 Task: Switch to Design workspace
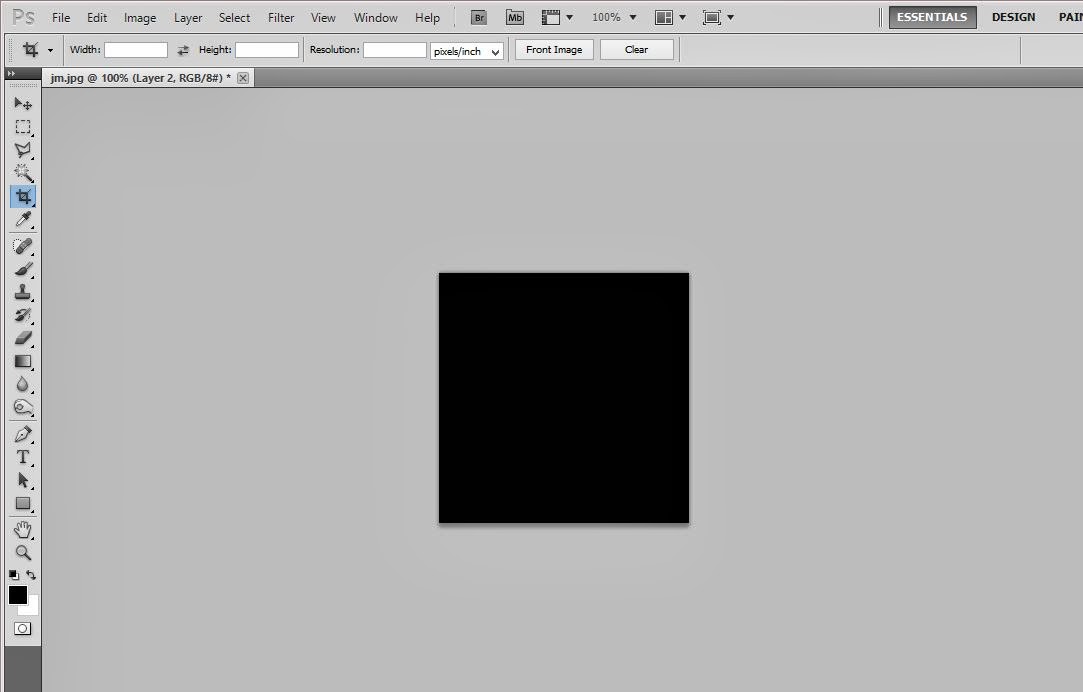[1013, 17]
